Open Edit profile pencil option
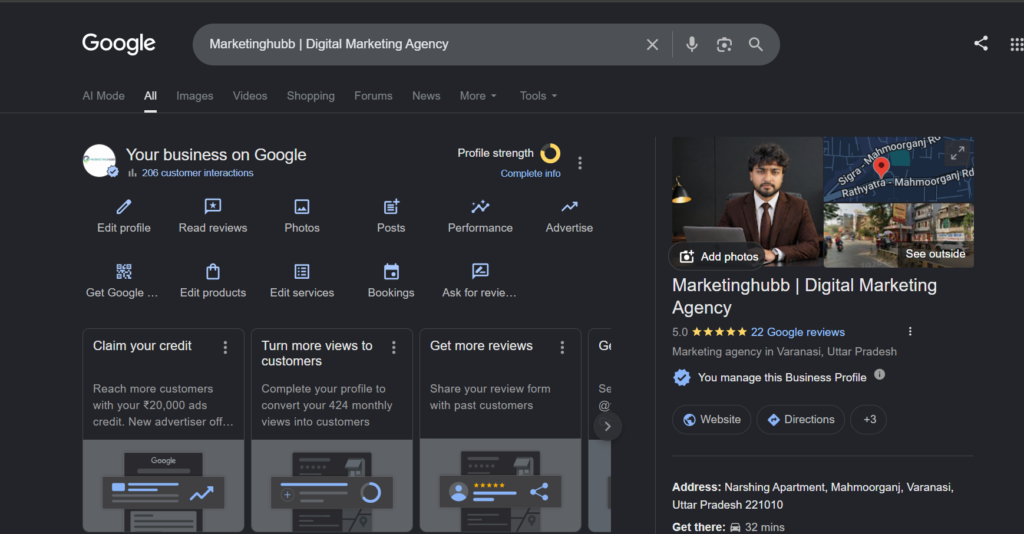Image resolution: width=1024 pixels, height=534 pixels. 123,216
